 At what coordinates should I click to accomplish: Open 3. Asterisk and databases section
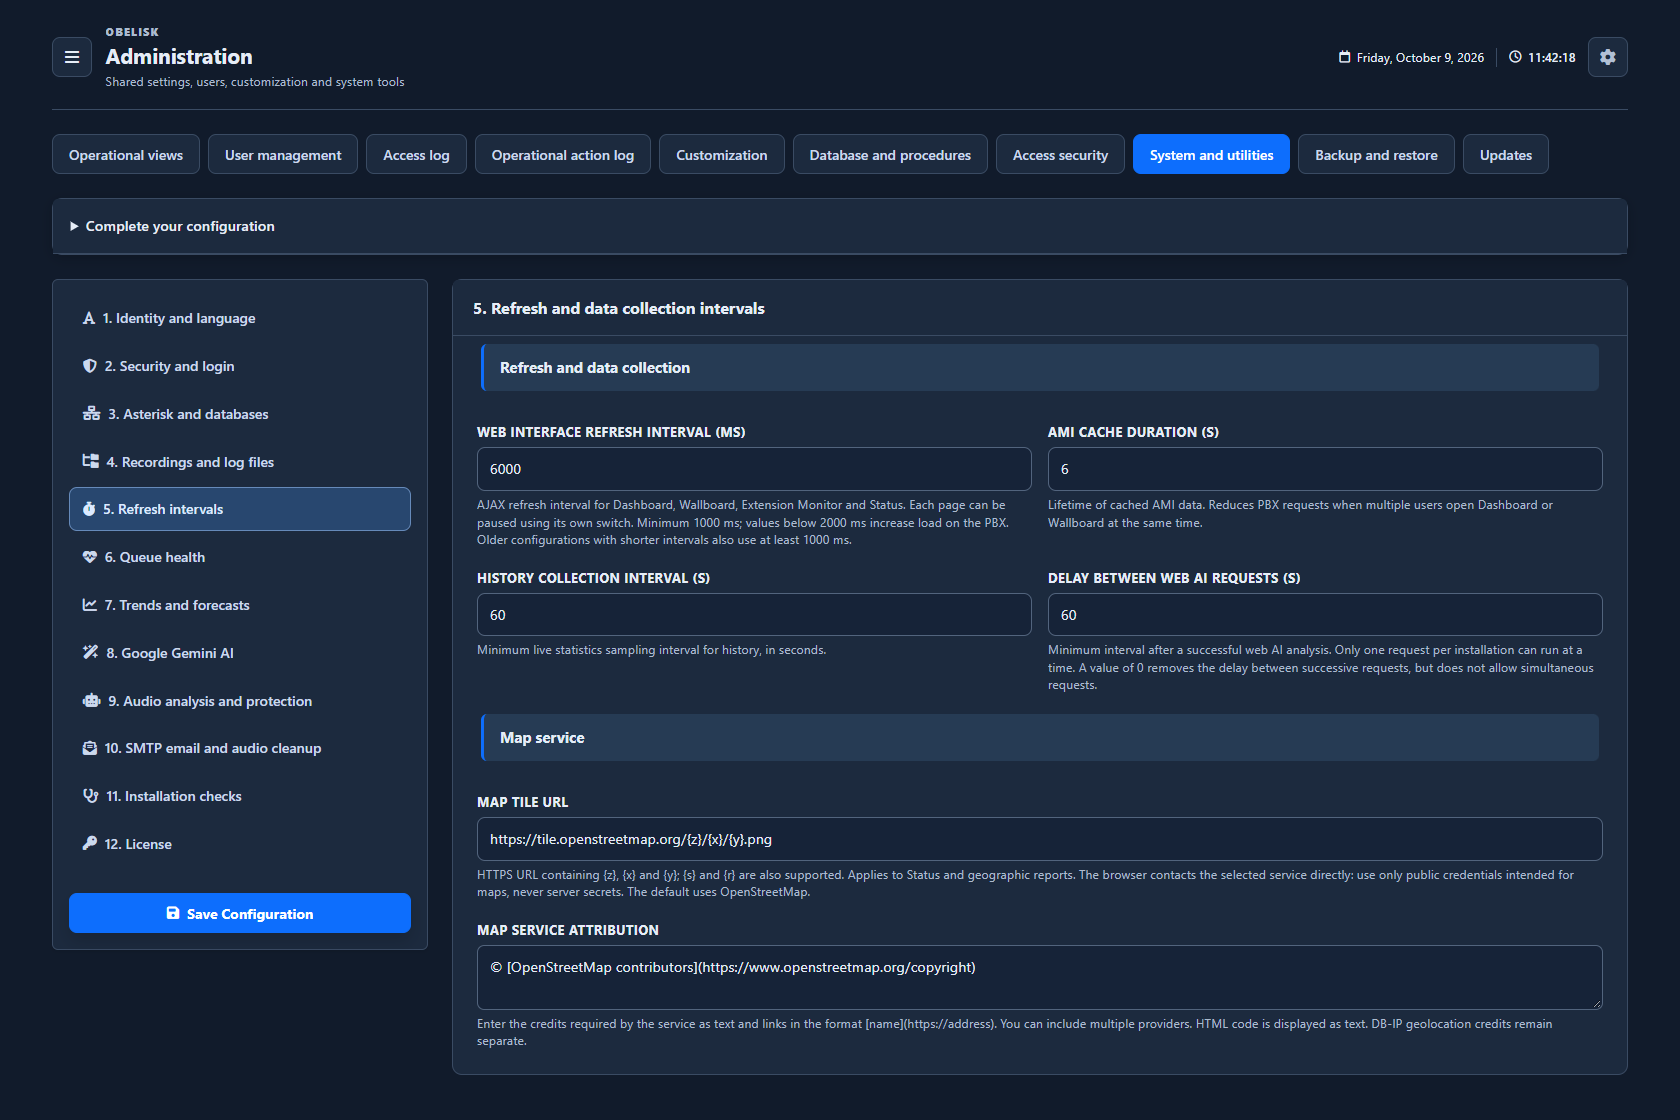[x=240, y=414]
